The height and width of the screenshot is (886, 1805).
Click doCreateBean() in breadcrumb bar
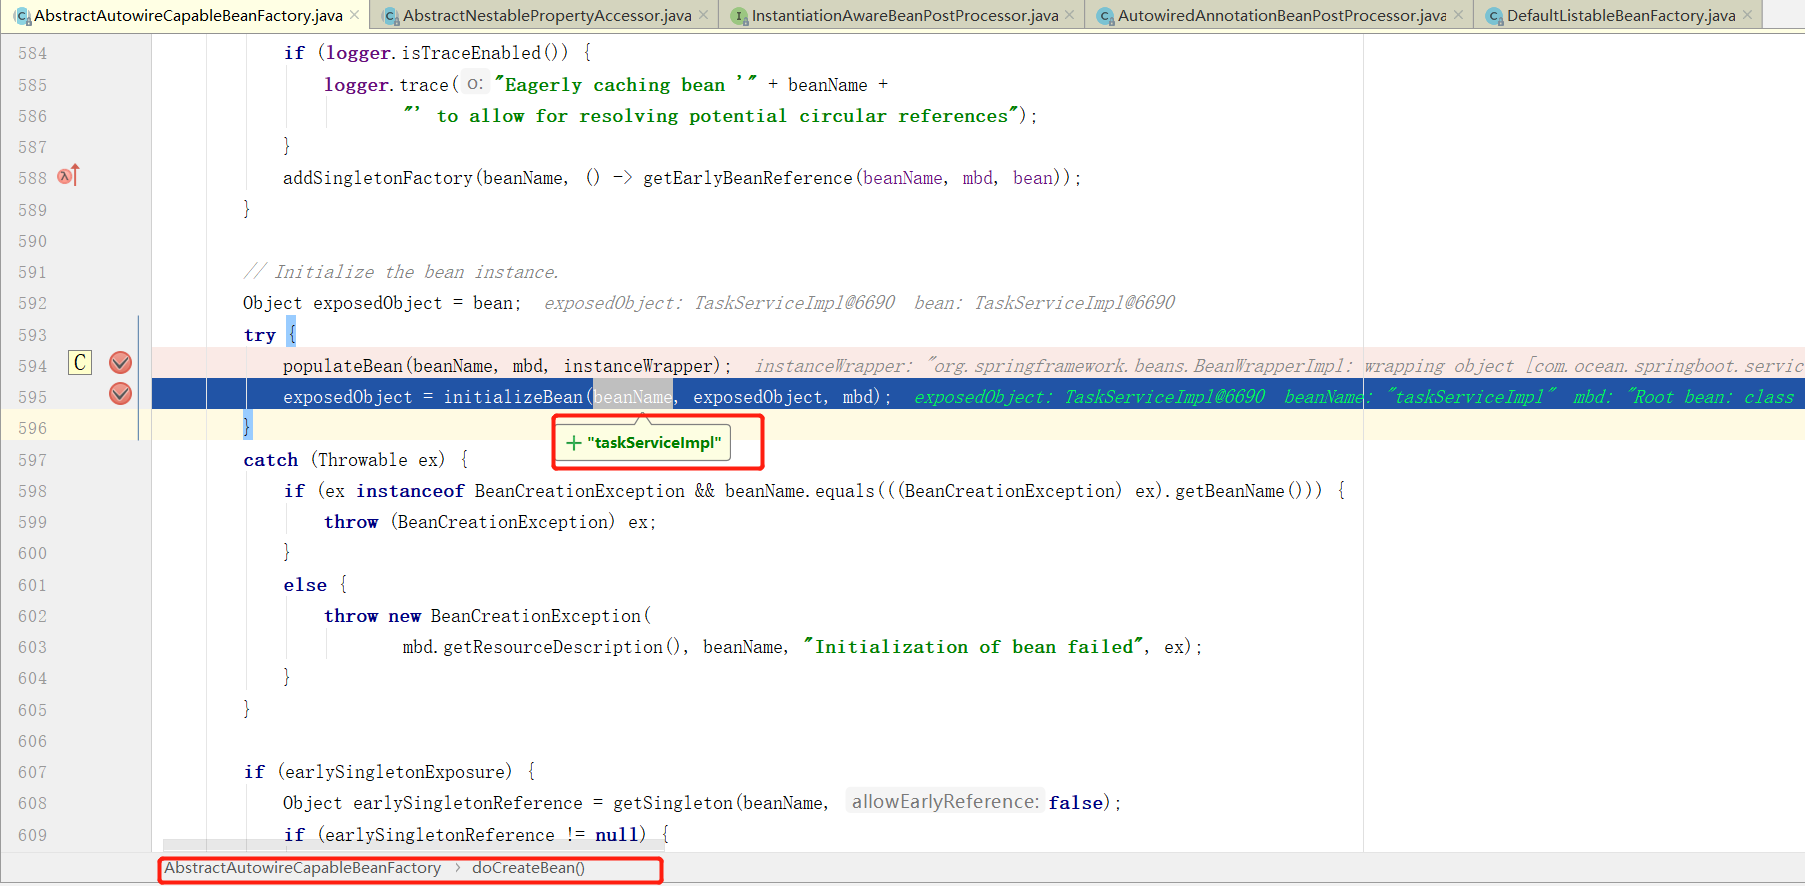tap(528, 868)
